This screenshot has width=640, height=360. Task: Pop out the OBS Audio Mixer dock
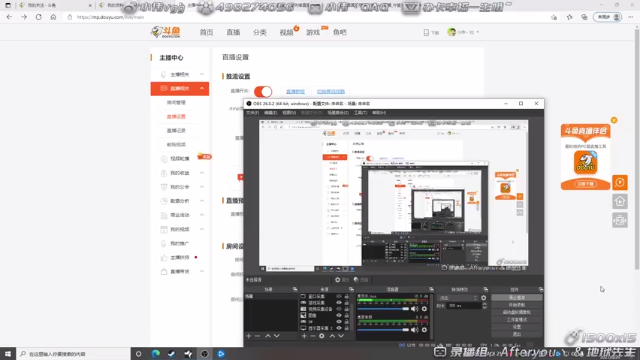[x=431, y=289]
